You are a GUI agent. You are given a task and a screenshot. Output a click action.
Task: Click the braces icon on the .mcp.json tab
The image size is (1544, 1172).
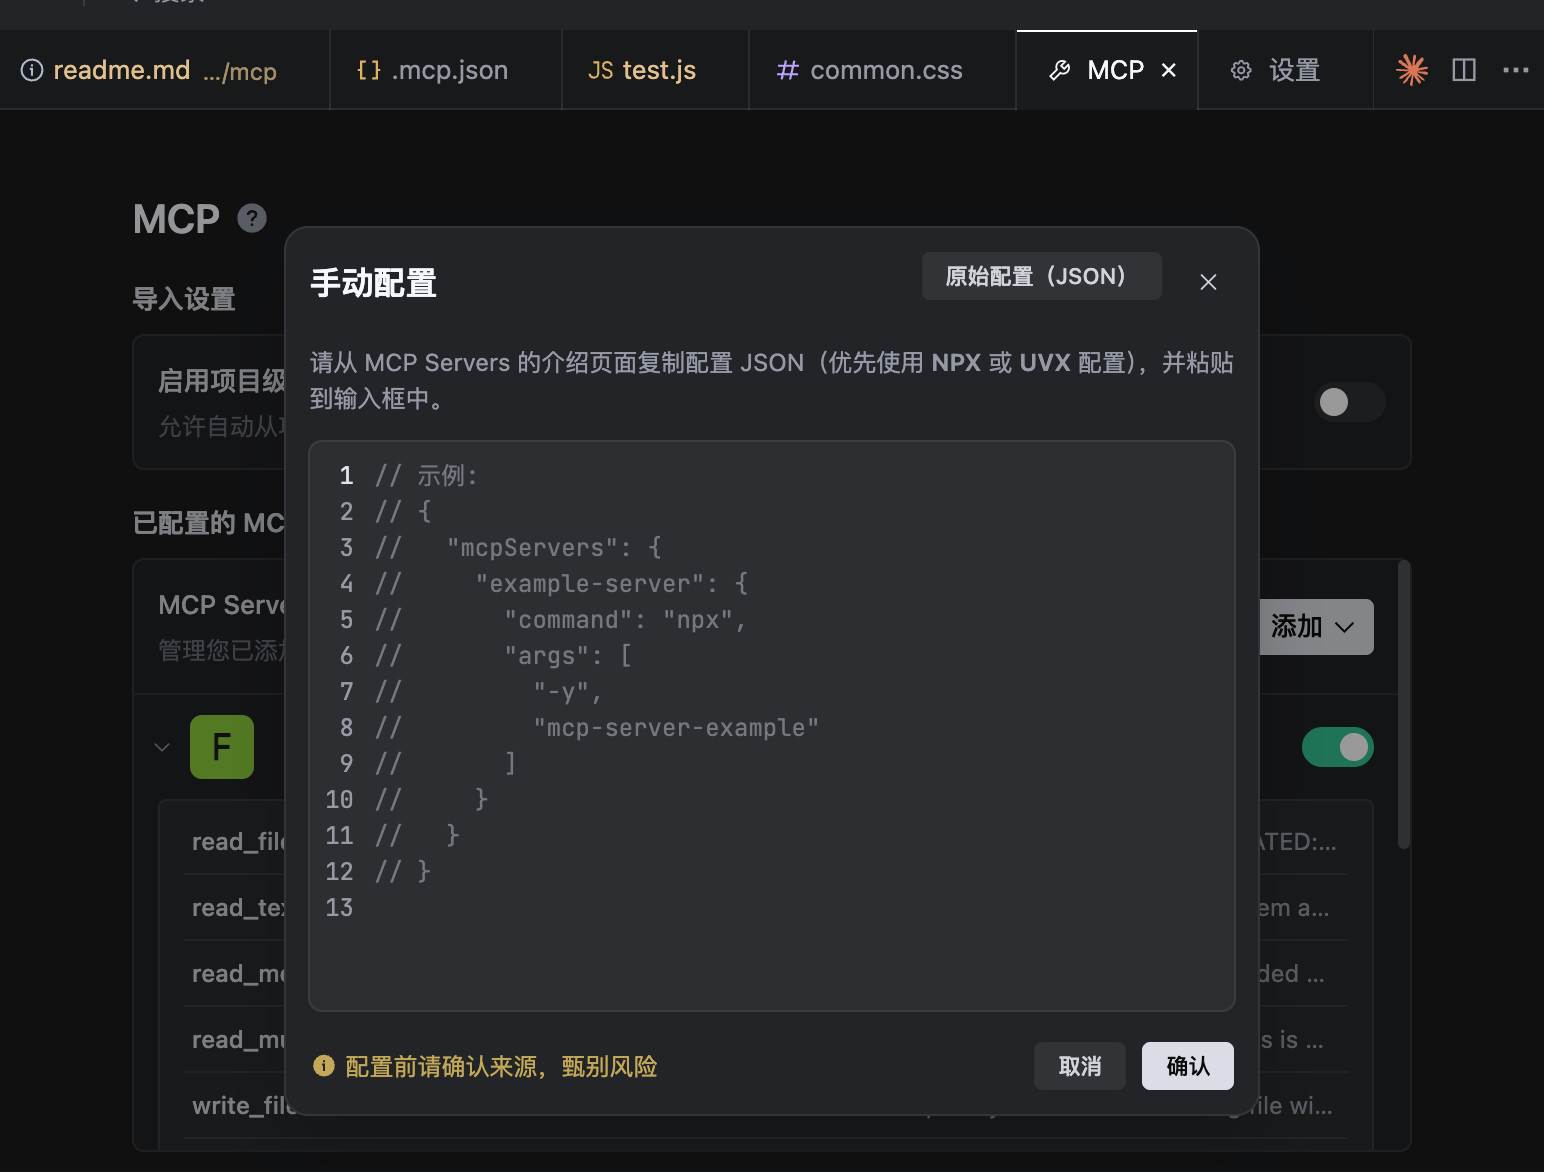[368, 70]
